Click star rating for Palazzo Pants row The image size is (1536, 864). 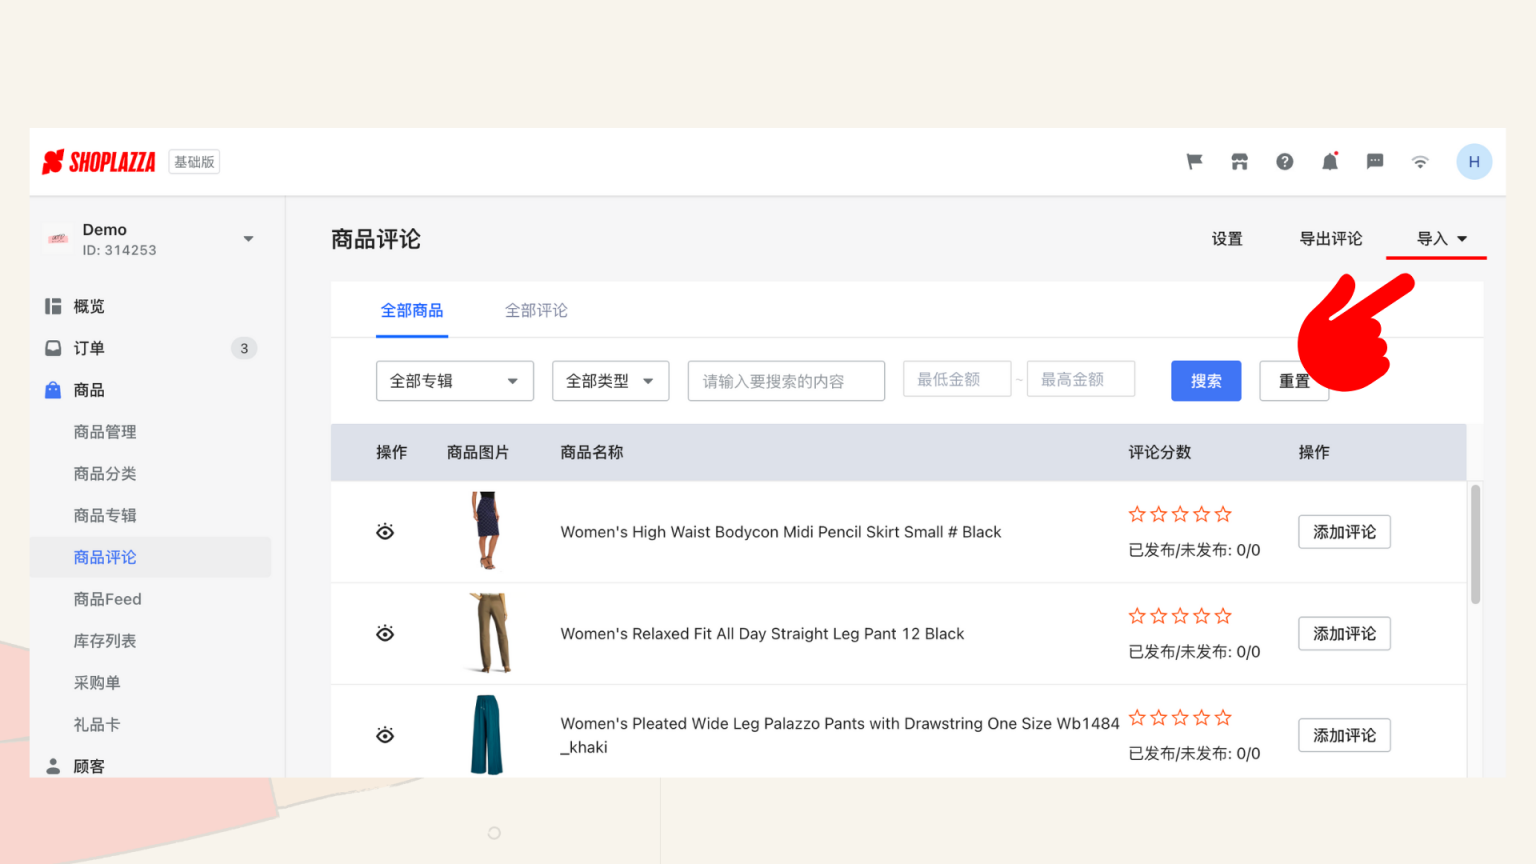click(1180, 718)
